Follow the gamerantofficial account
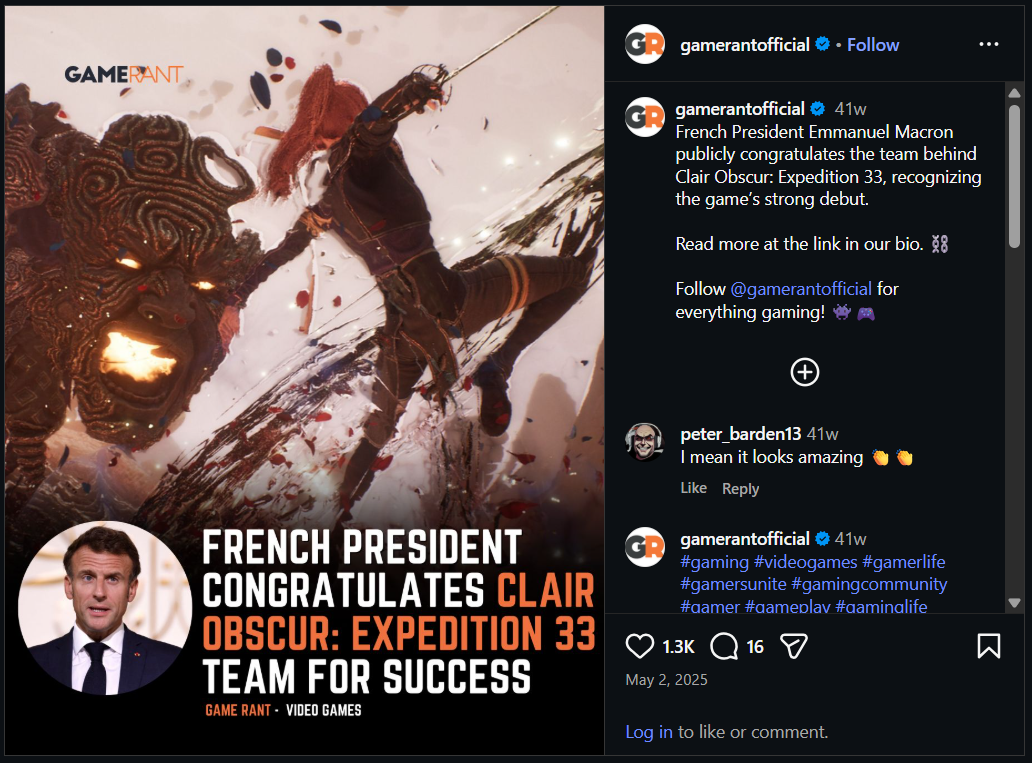 pyautogui.click(x=873, y=45)
